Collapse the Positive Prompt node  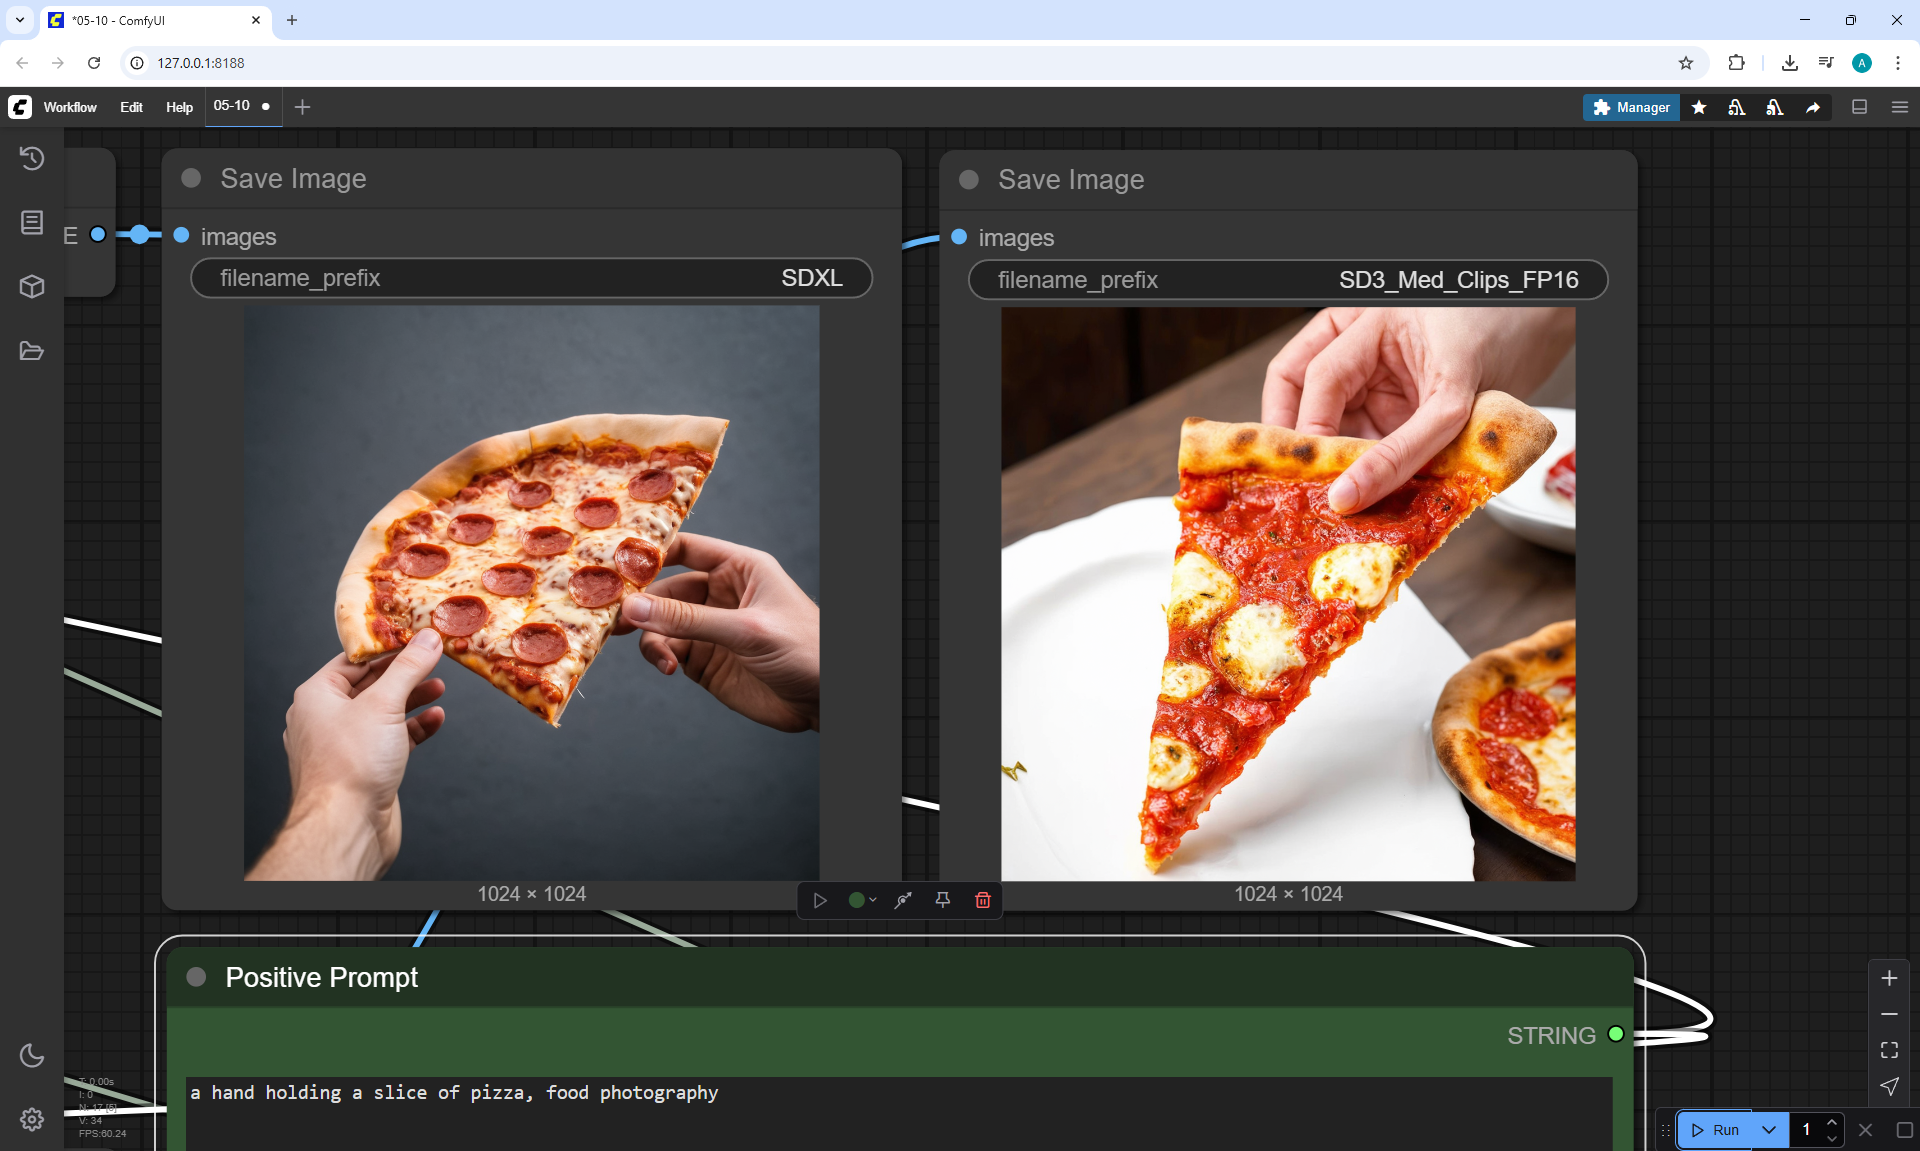pyautogui.click(x=196, y=977)
